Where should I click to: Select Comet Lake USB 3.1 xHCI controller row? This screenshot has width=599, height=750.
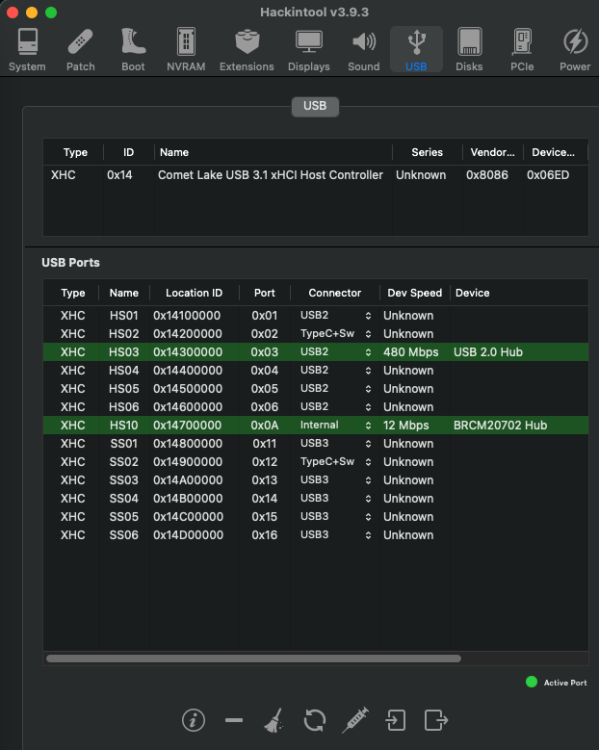point(315,175)
